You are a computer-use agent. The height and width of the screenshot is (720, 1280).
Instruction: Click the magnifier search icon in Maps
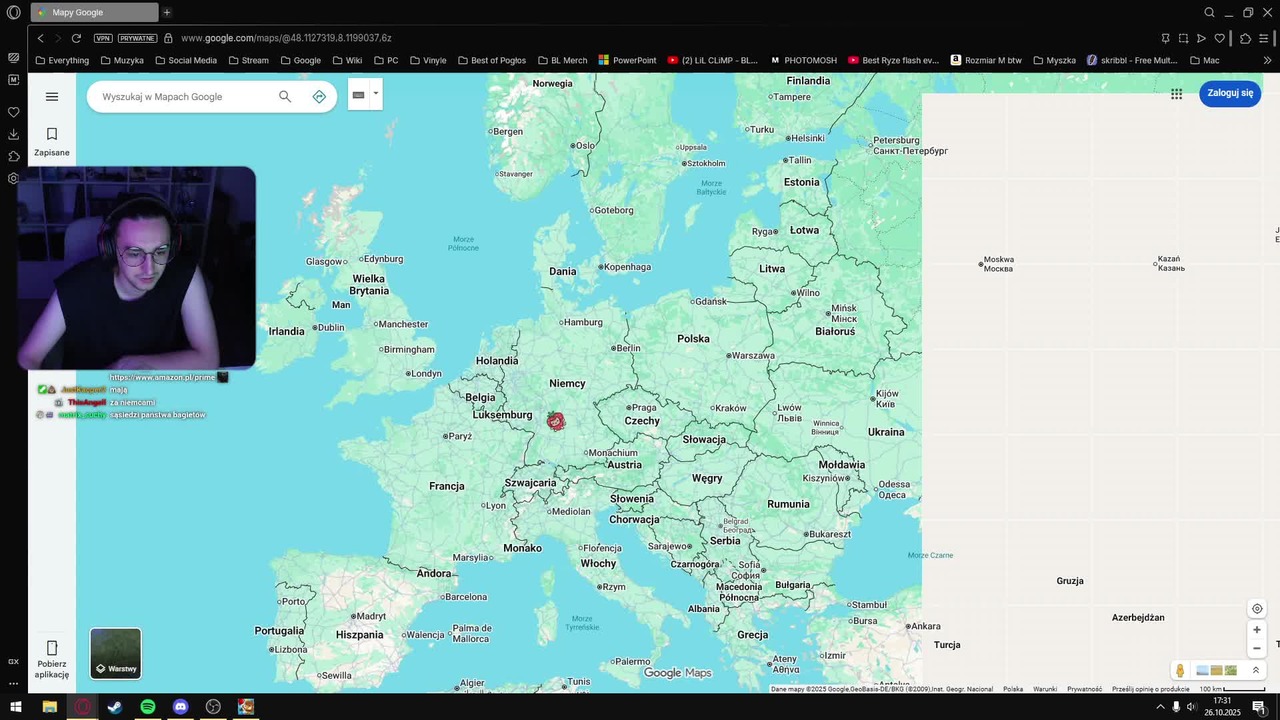coord(285,97)
